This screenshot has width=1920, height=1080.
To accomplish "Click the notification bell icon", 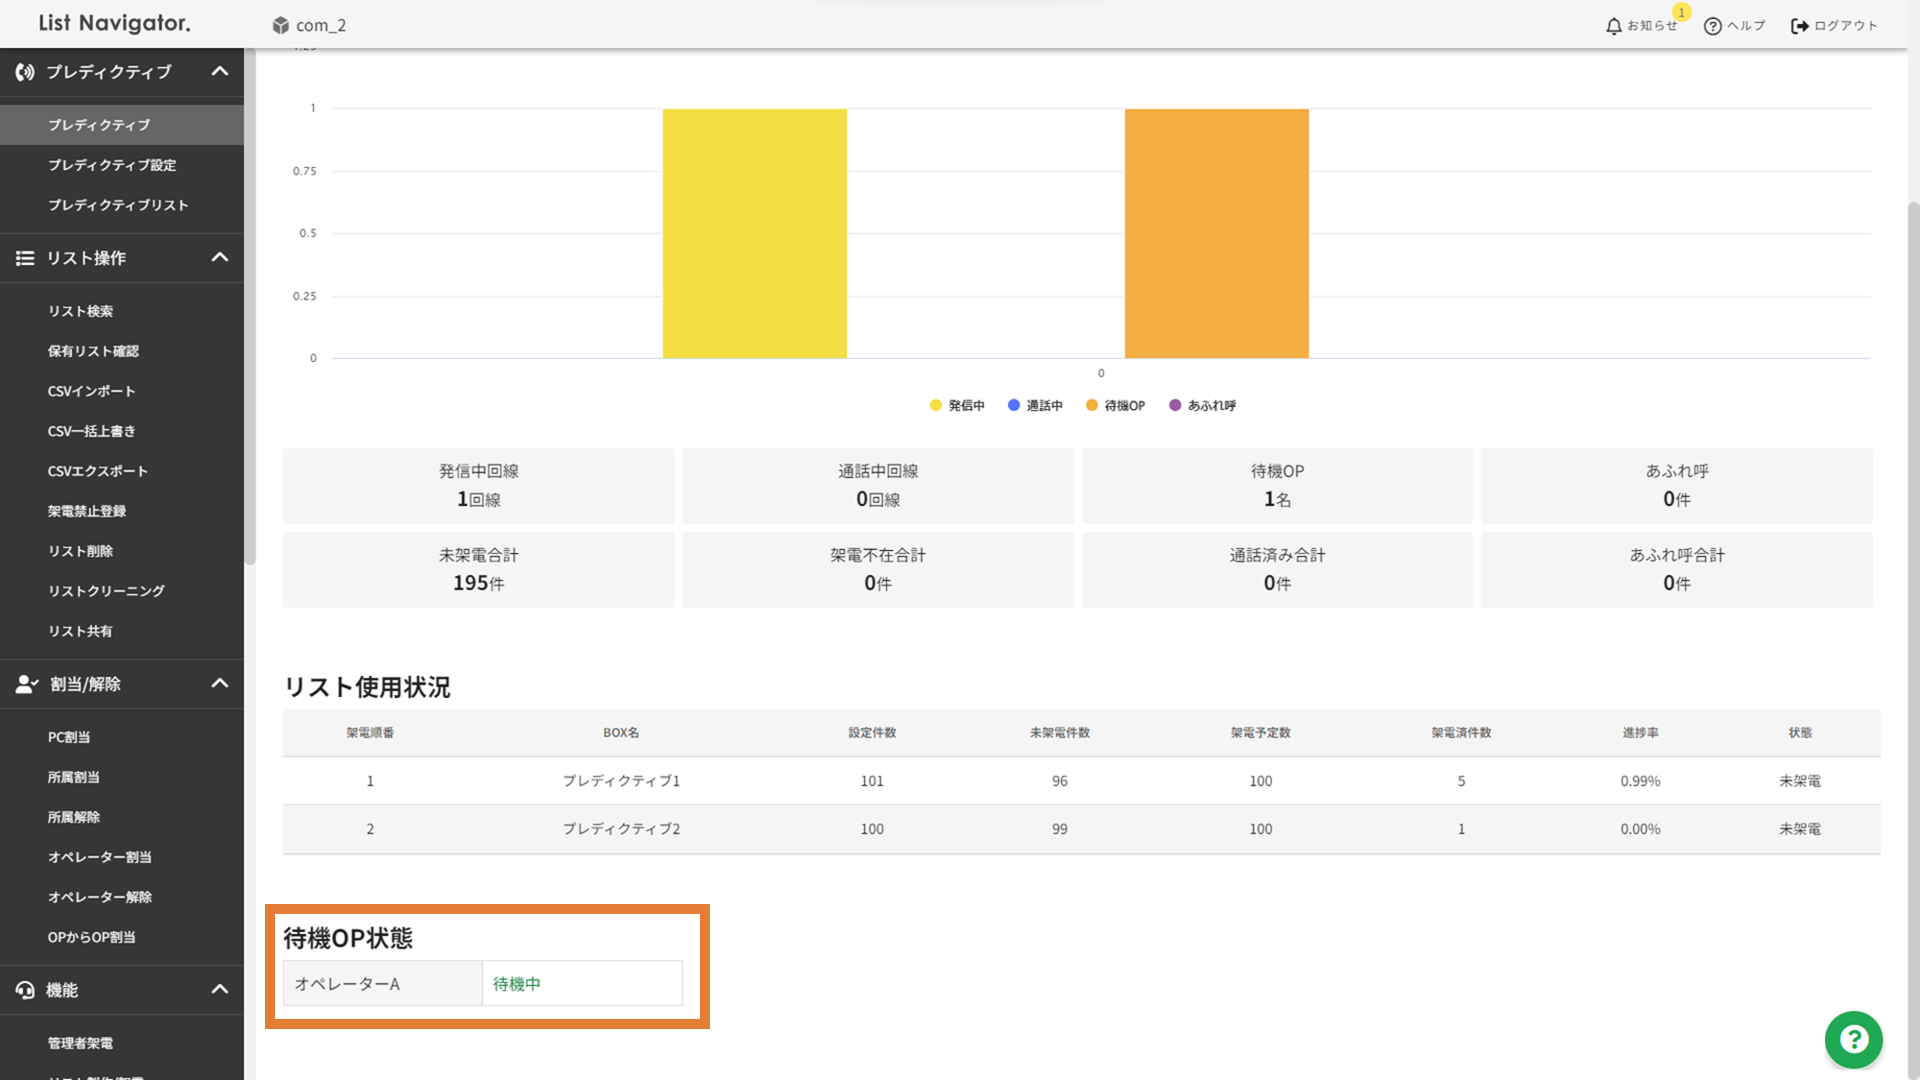I will [1613, 26].
